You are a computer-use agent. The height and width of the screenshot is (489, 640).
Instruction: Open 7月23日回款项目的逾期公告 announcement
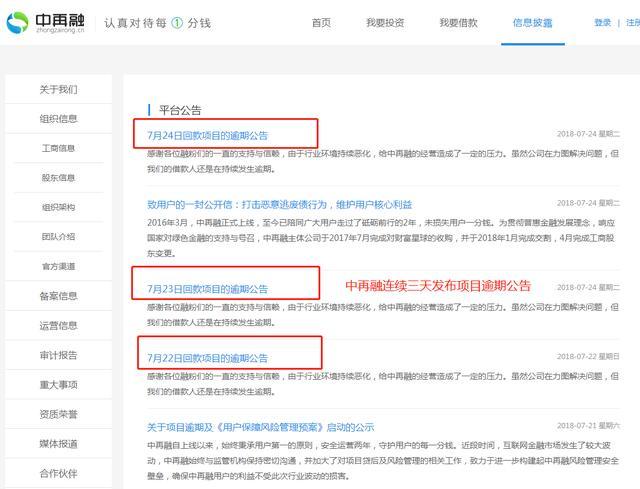pos(207,289)
